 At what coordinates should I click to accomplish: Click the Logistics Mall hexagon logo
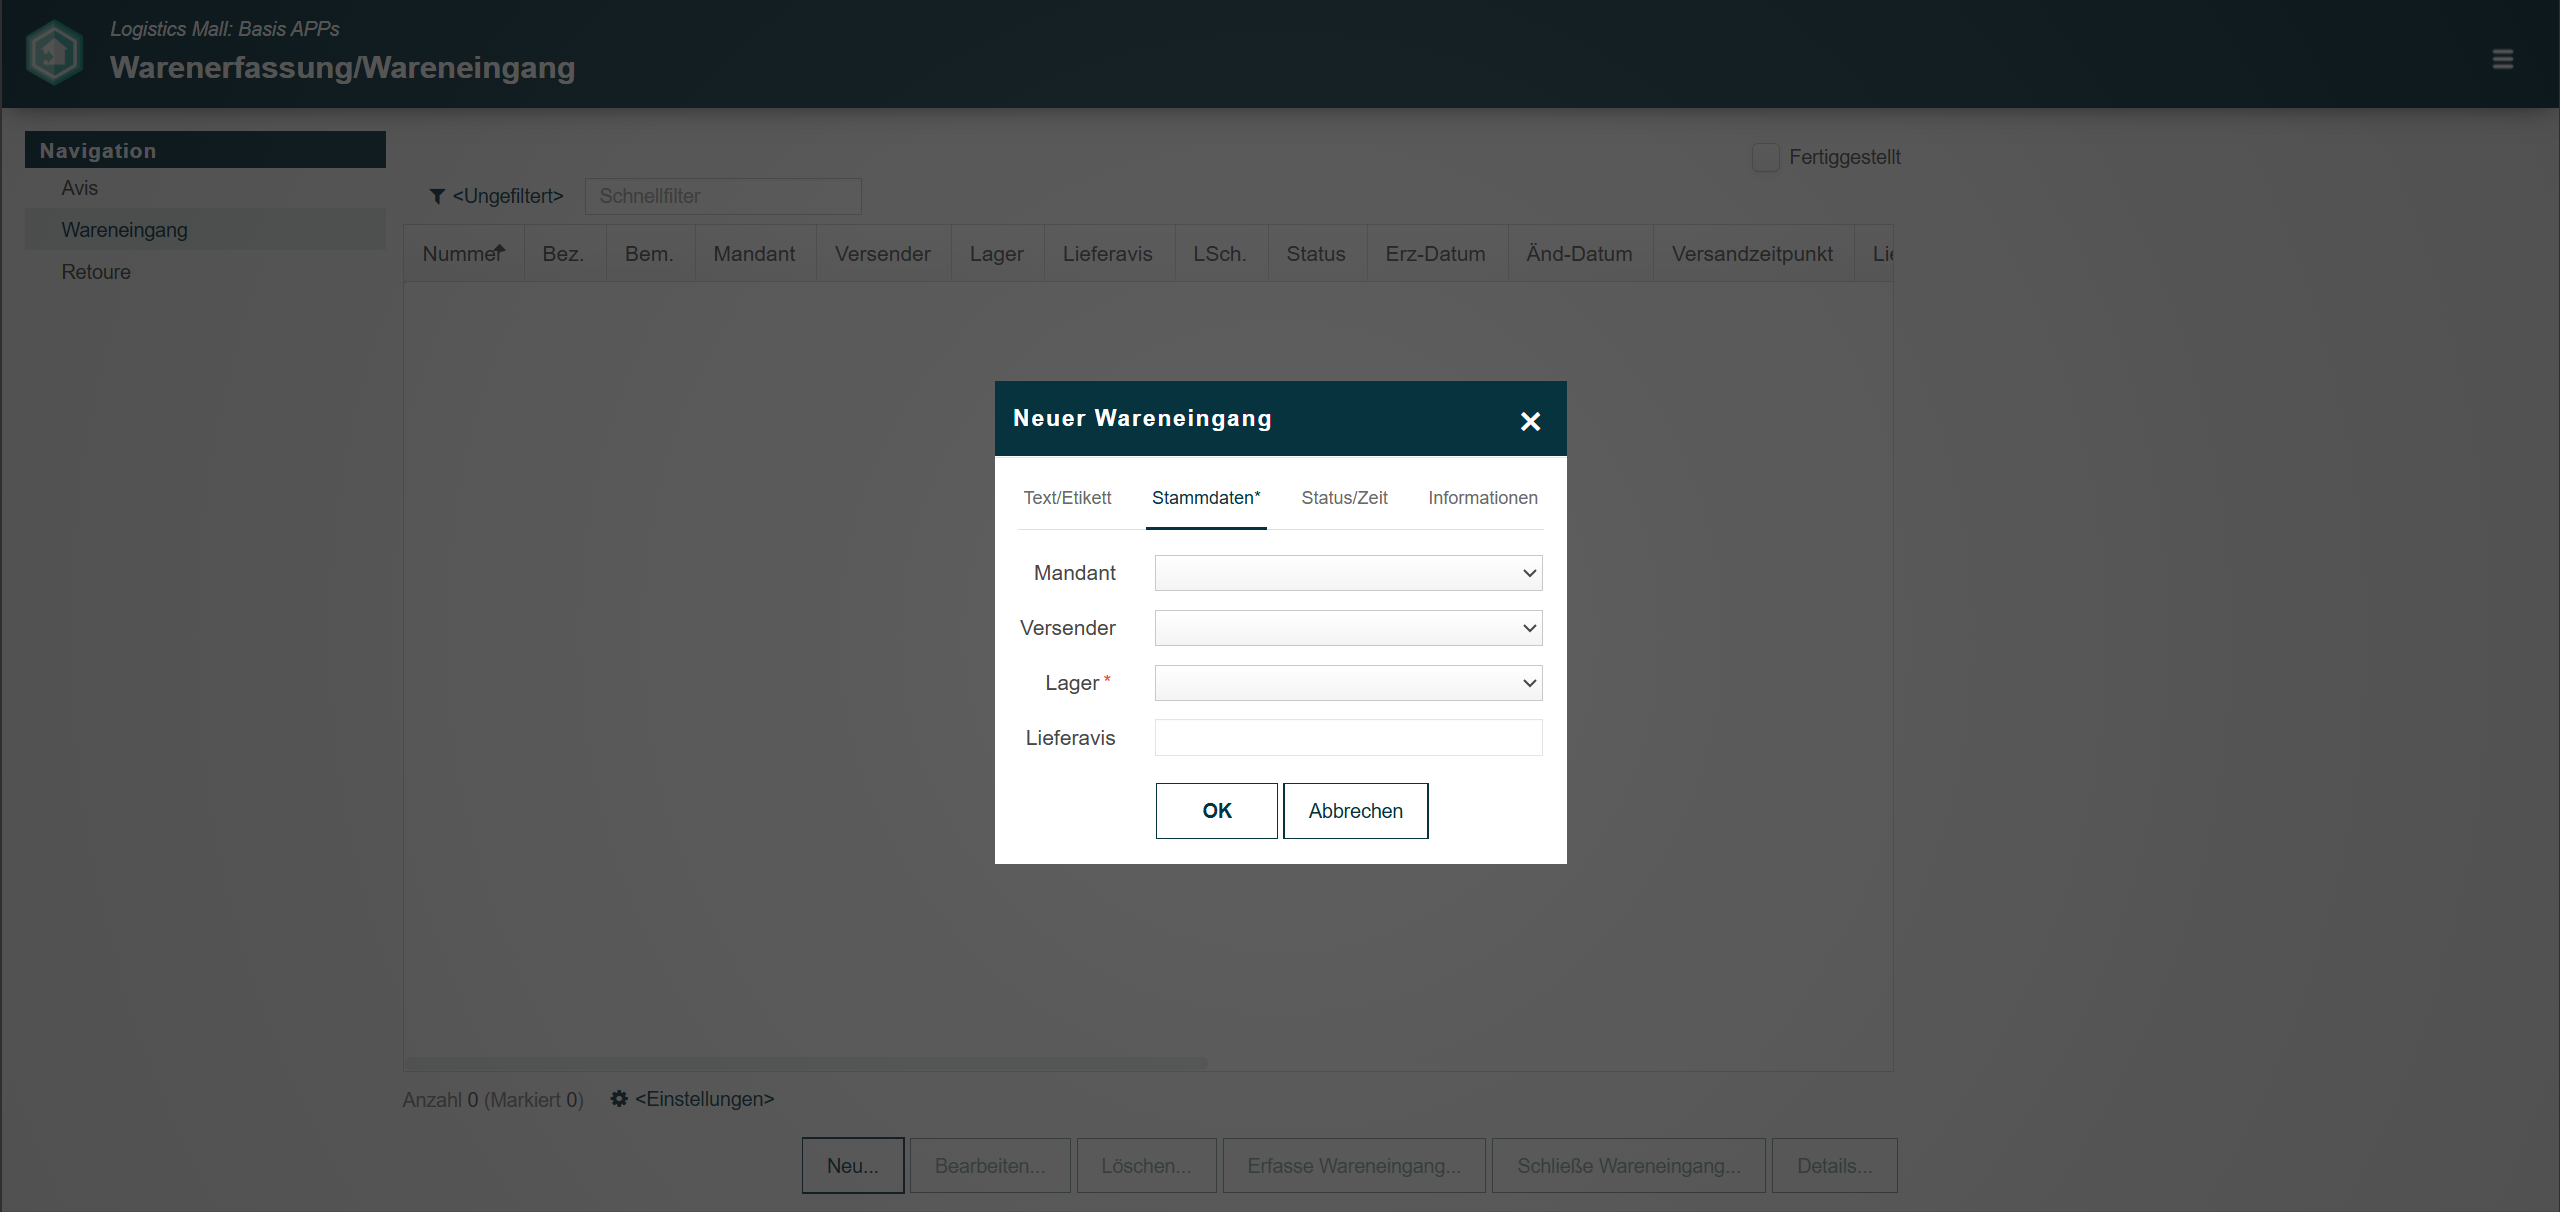point(54,53)
